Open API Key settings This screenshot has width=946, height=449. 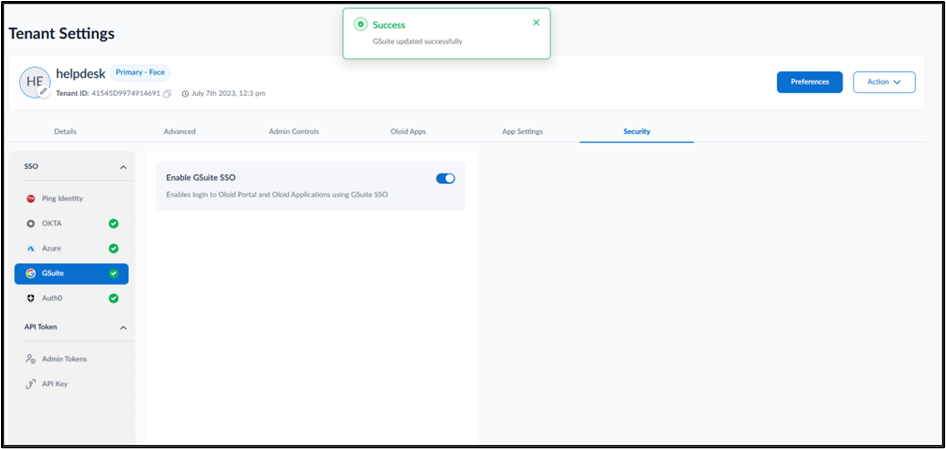pos(71,384)
